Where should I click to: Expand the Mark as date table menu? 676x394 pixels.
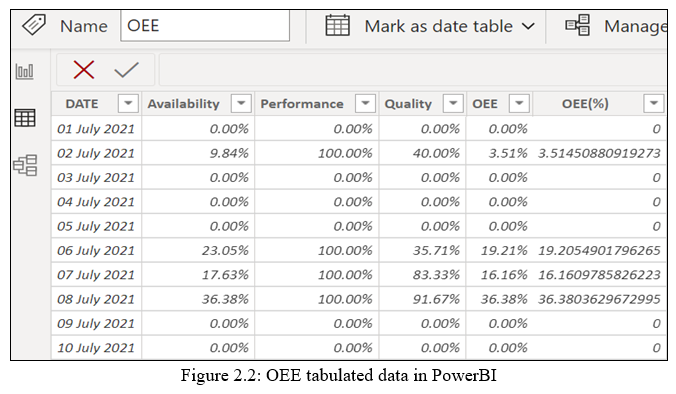528,26
